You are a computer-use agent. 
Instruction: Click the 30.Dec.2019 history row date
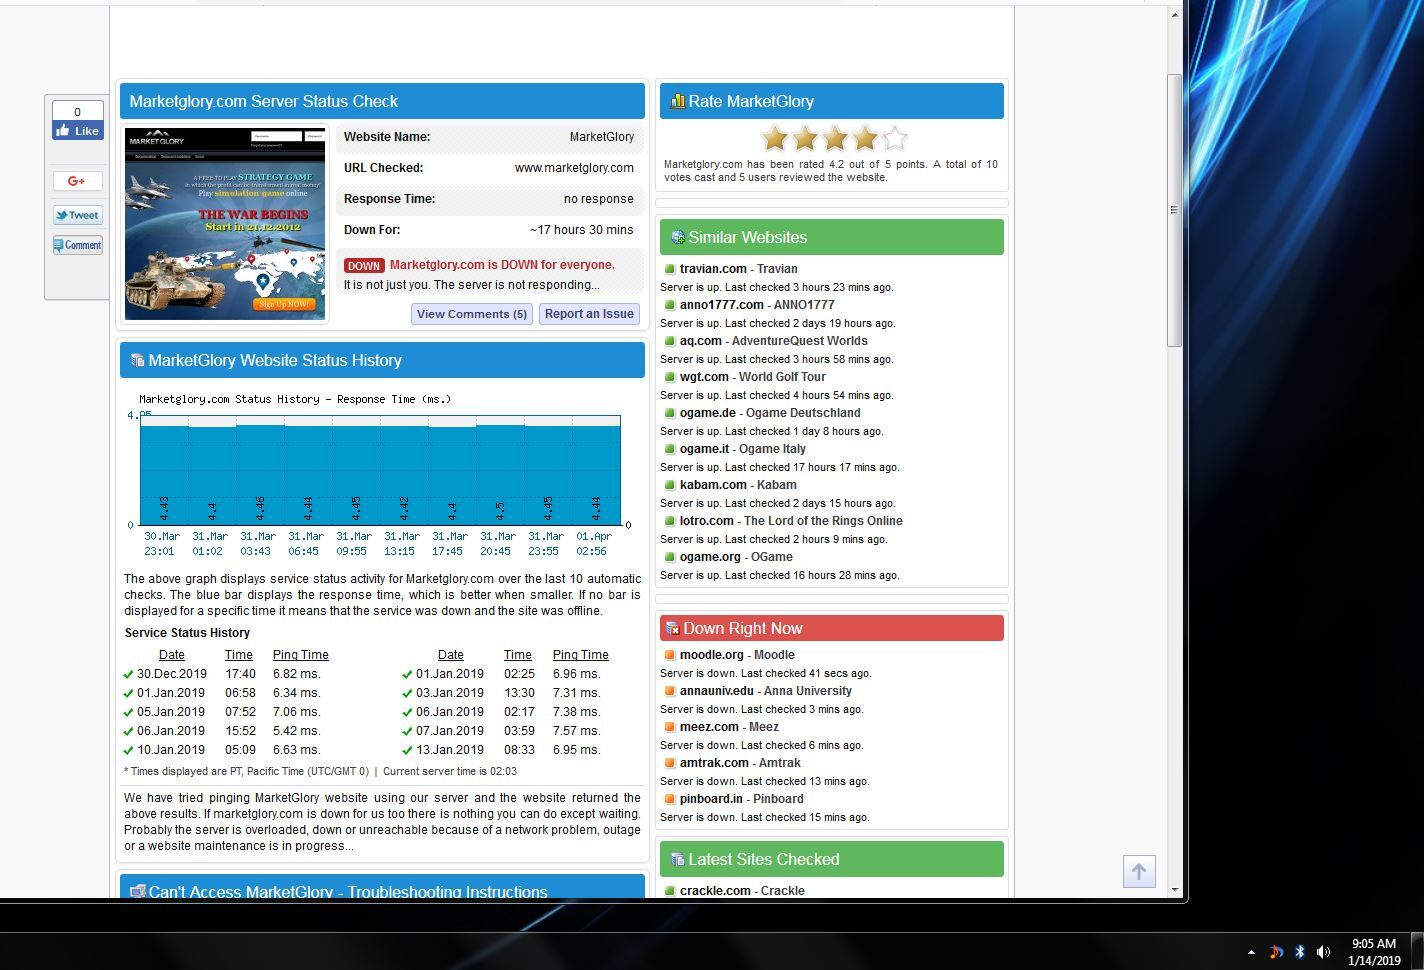point(172,674)
